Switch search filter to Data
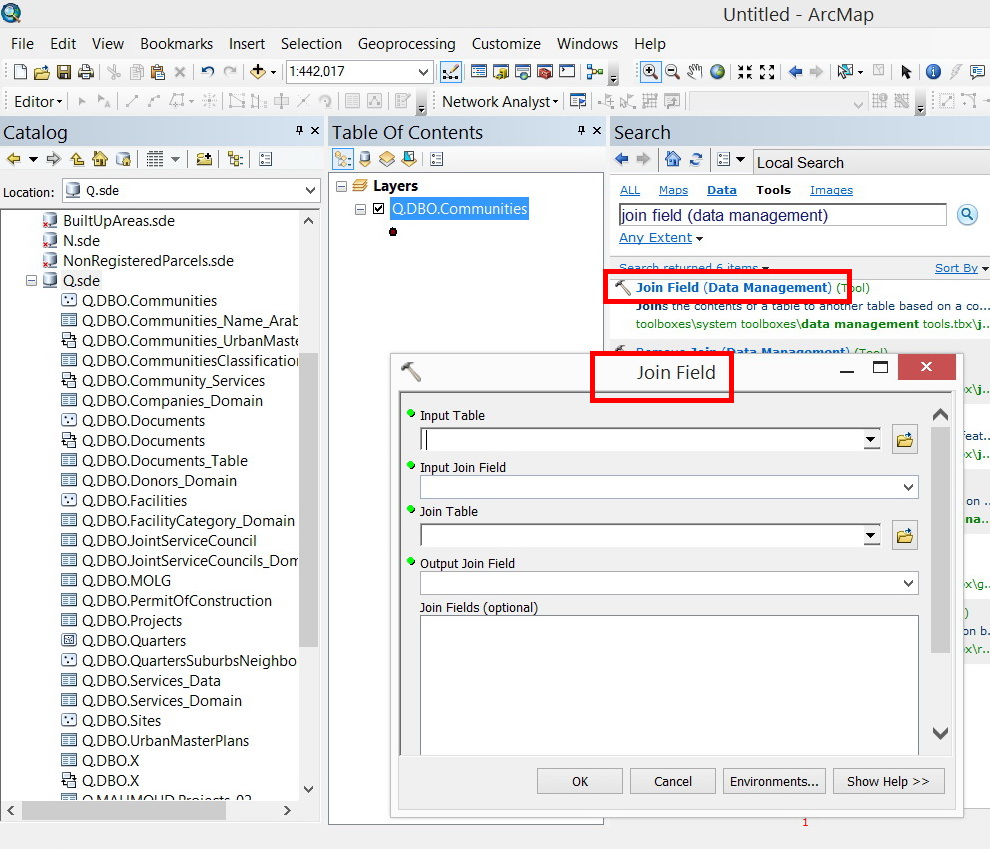The width and height of the screenshot is (990, 849). 722,190
